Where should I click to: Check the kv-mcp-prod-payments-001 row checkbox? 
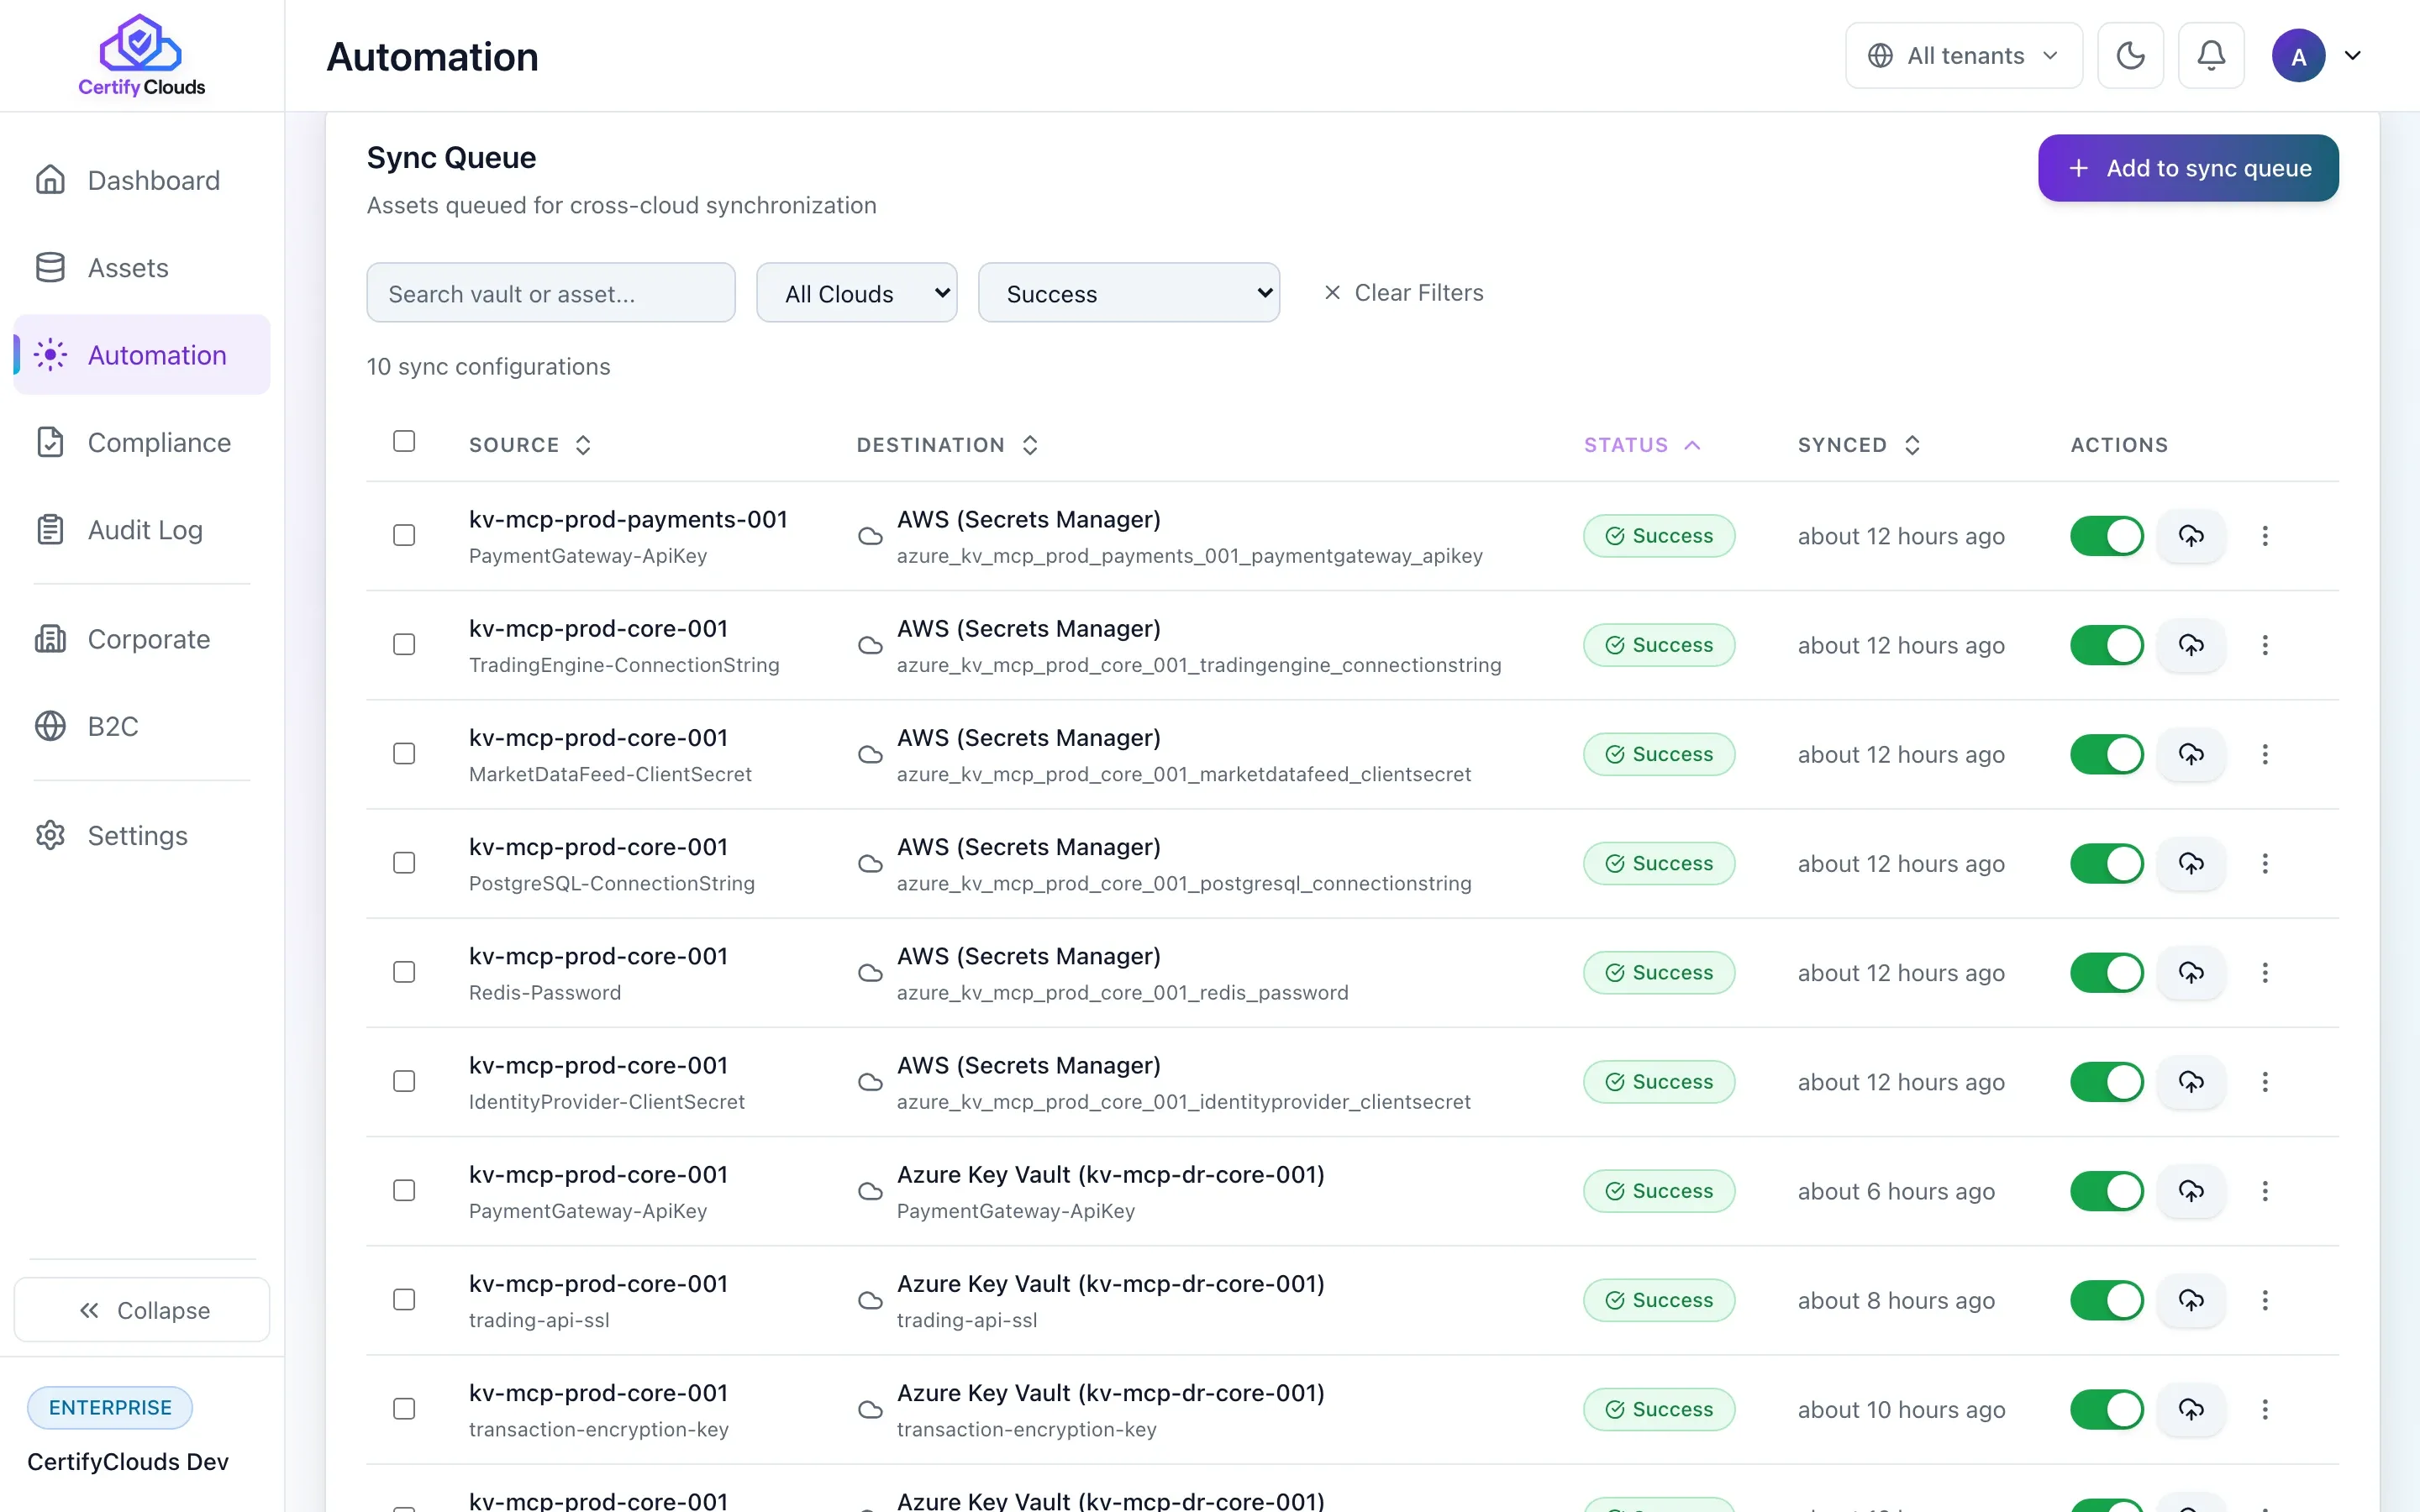[404, 536]
